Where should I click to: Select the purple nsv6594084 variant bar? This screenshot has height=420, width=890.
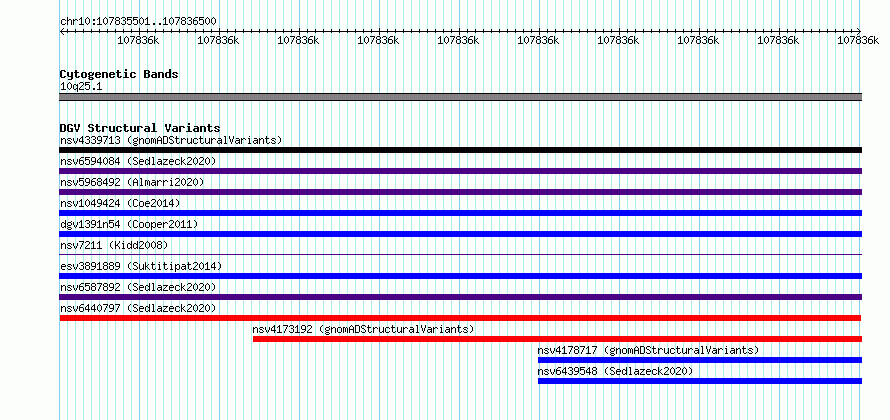460,171
